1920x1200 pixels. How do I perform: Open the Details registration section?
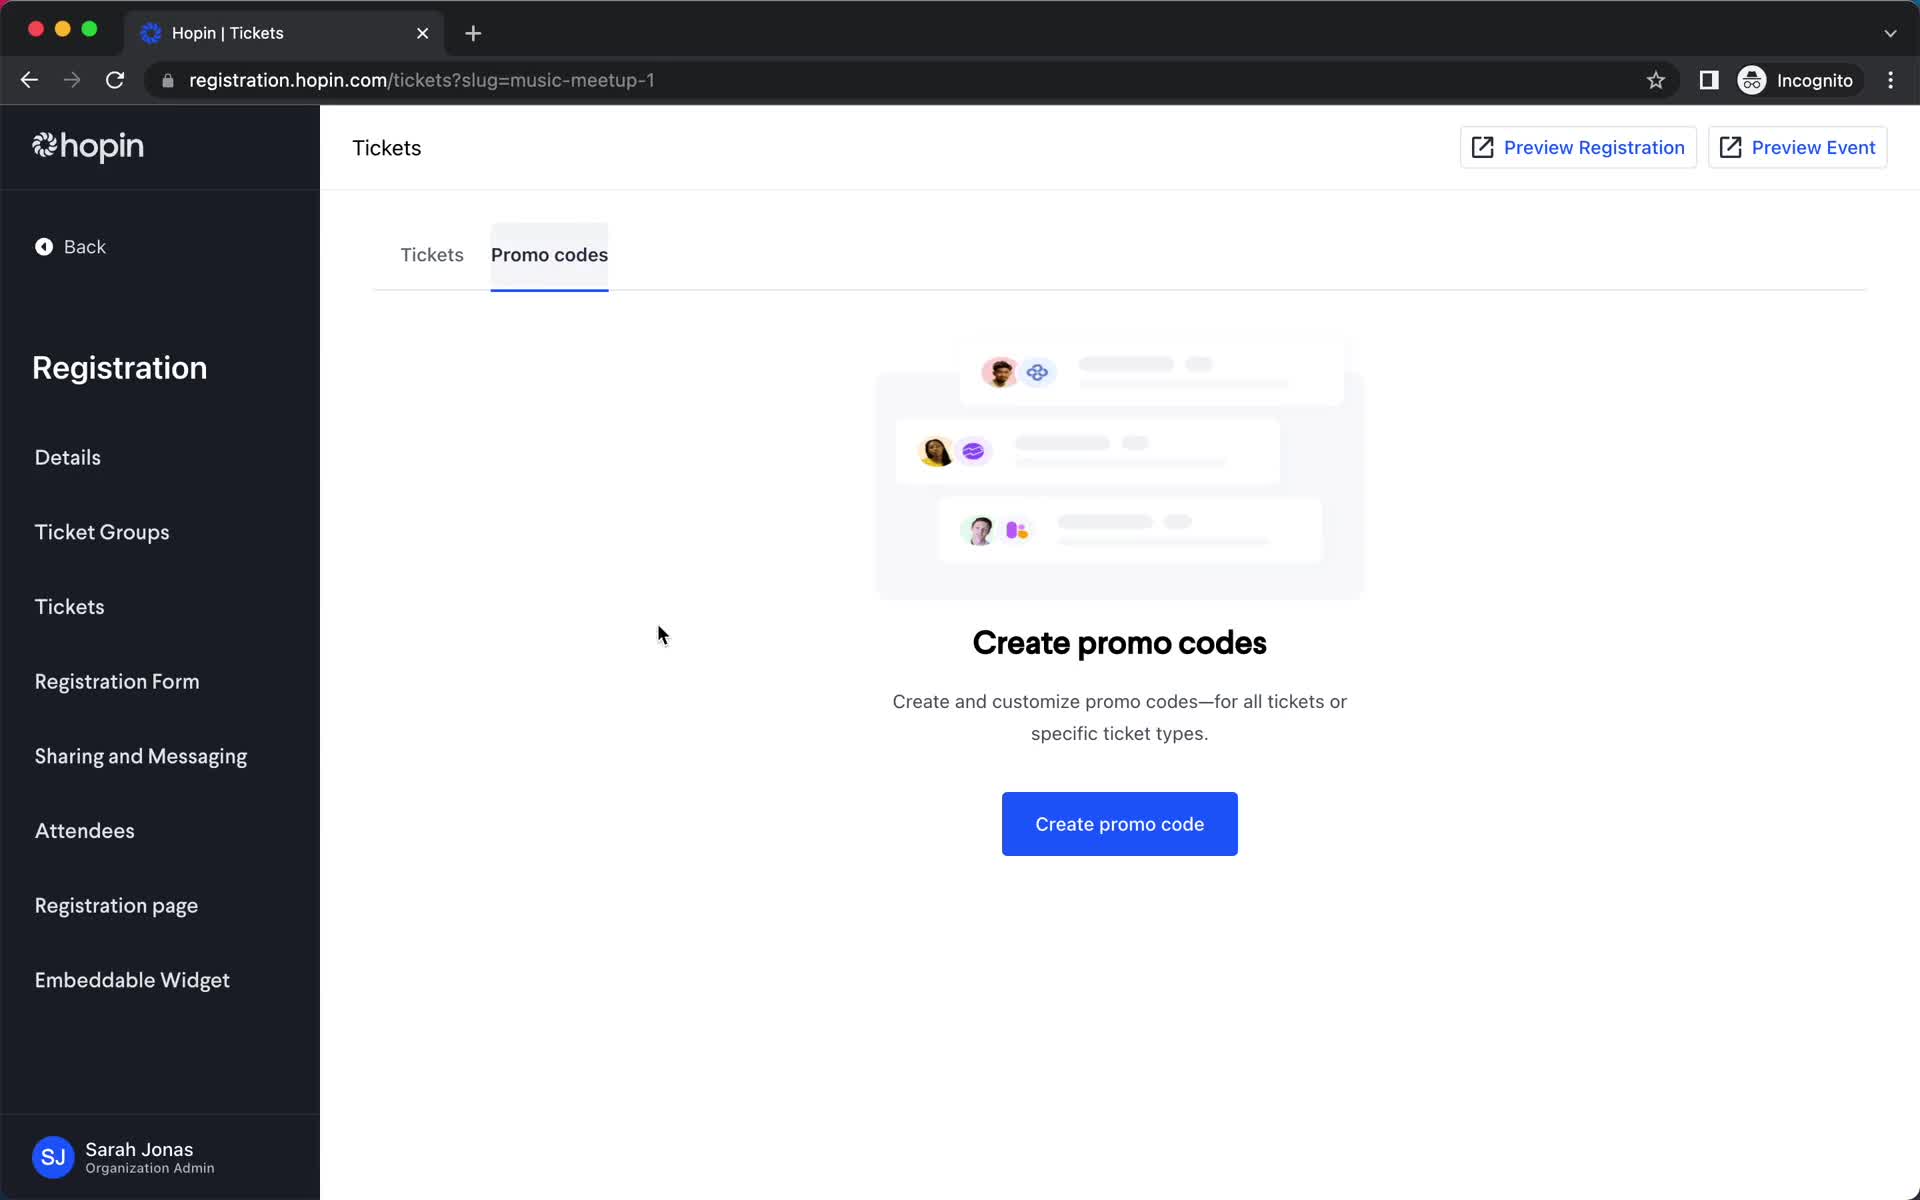(x=68, y=458)
